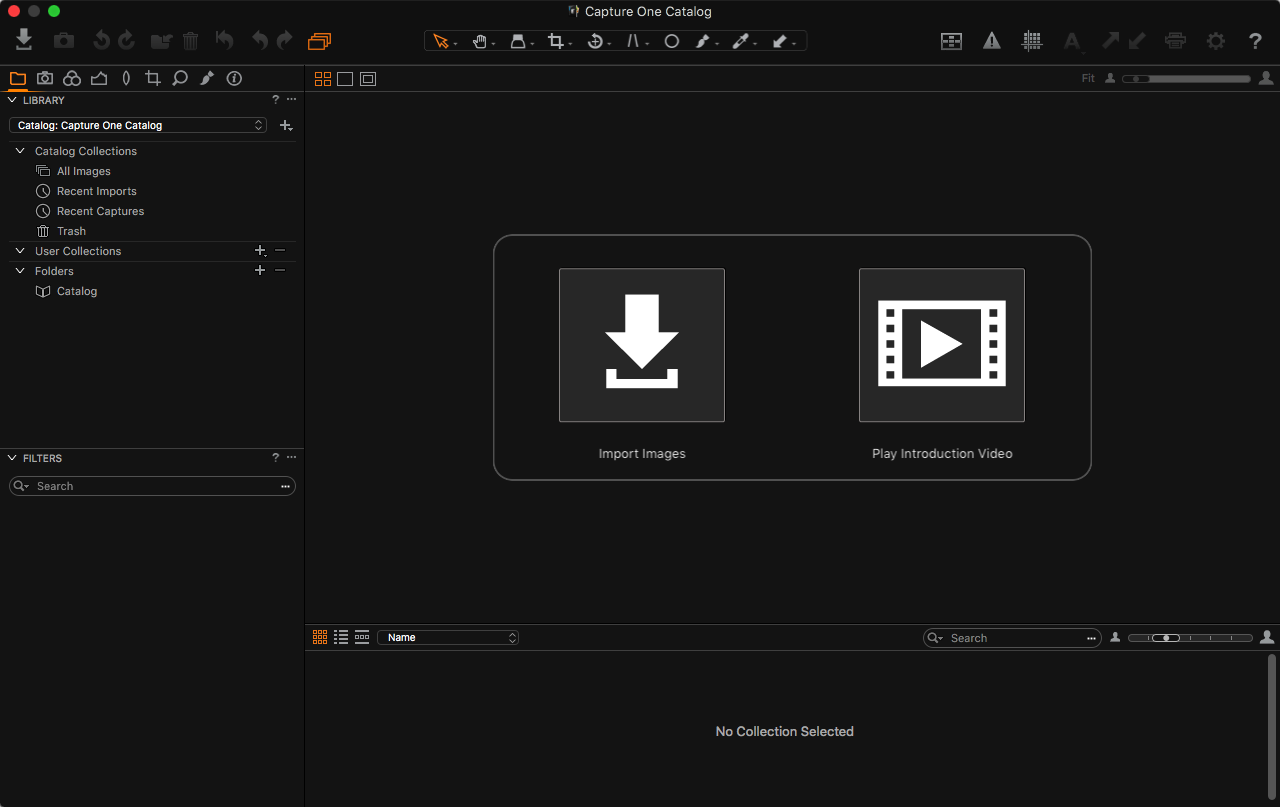Click the Undo arrow icon in the toolbar
The width and height of the screenshot is (1280, 807).
tap(261, 41)
